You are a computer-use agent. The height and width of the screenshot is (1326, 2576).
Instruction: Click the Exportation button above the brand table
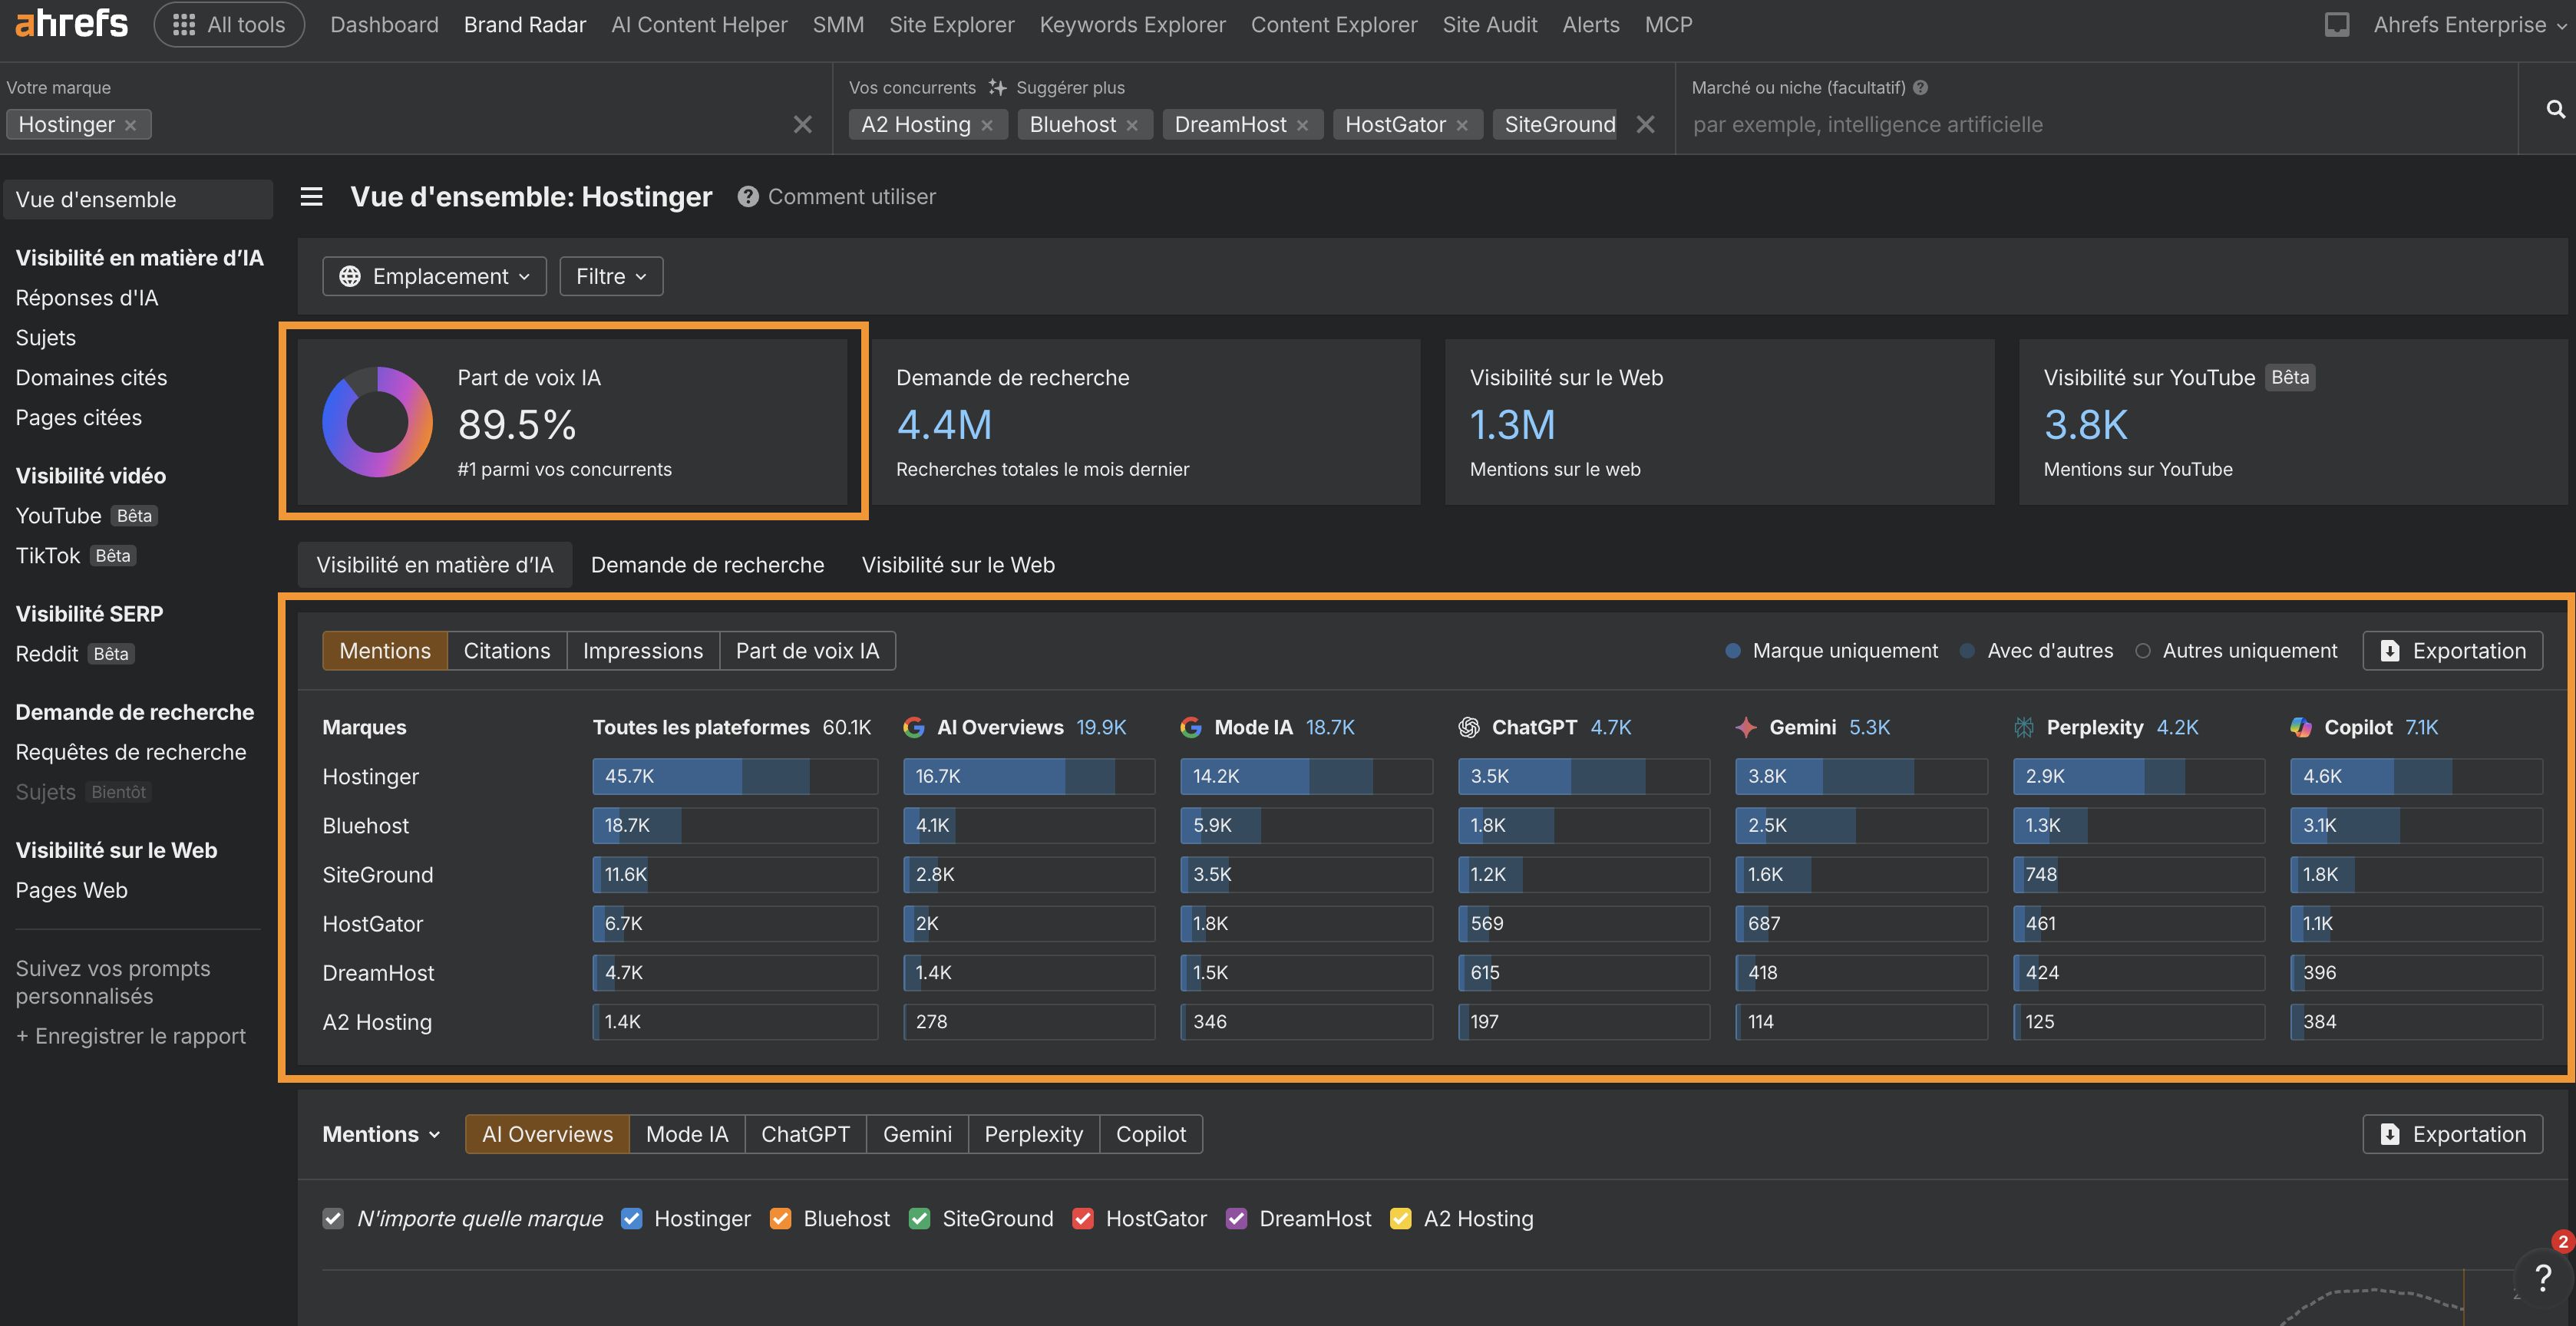coord(2452,650)
